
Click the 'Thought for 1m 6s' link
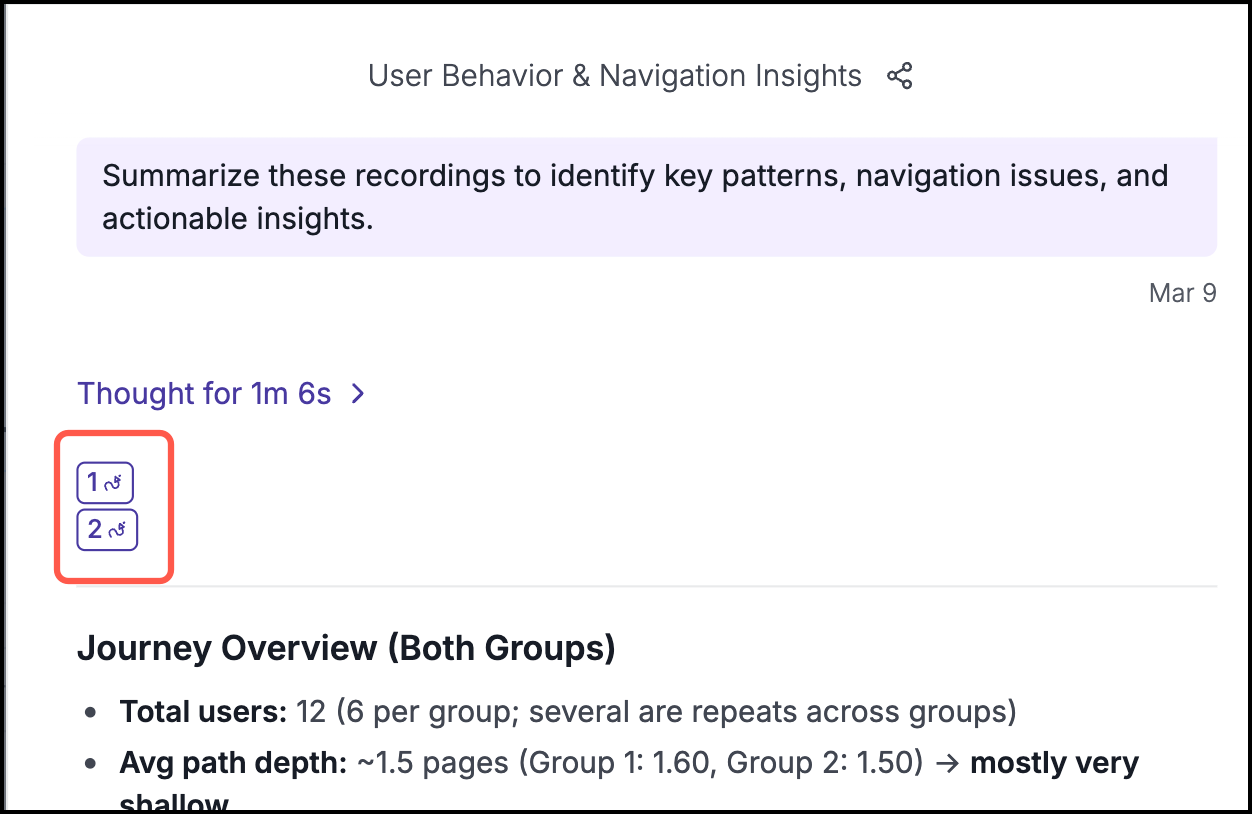point(204,394)
